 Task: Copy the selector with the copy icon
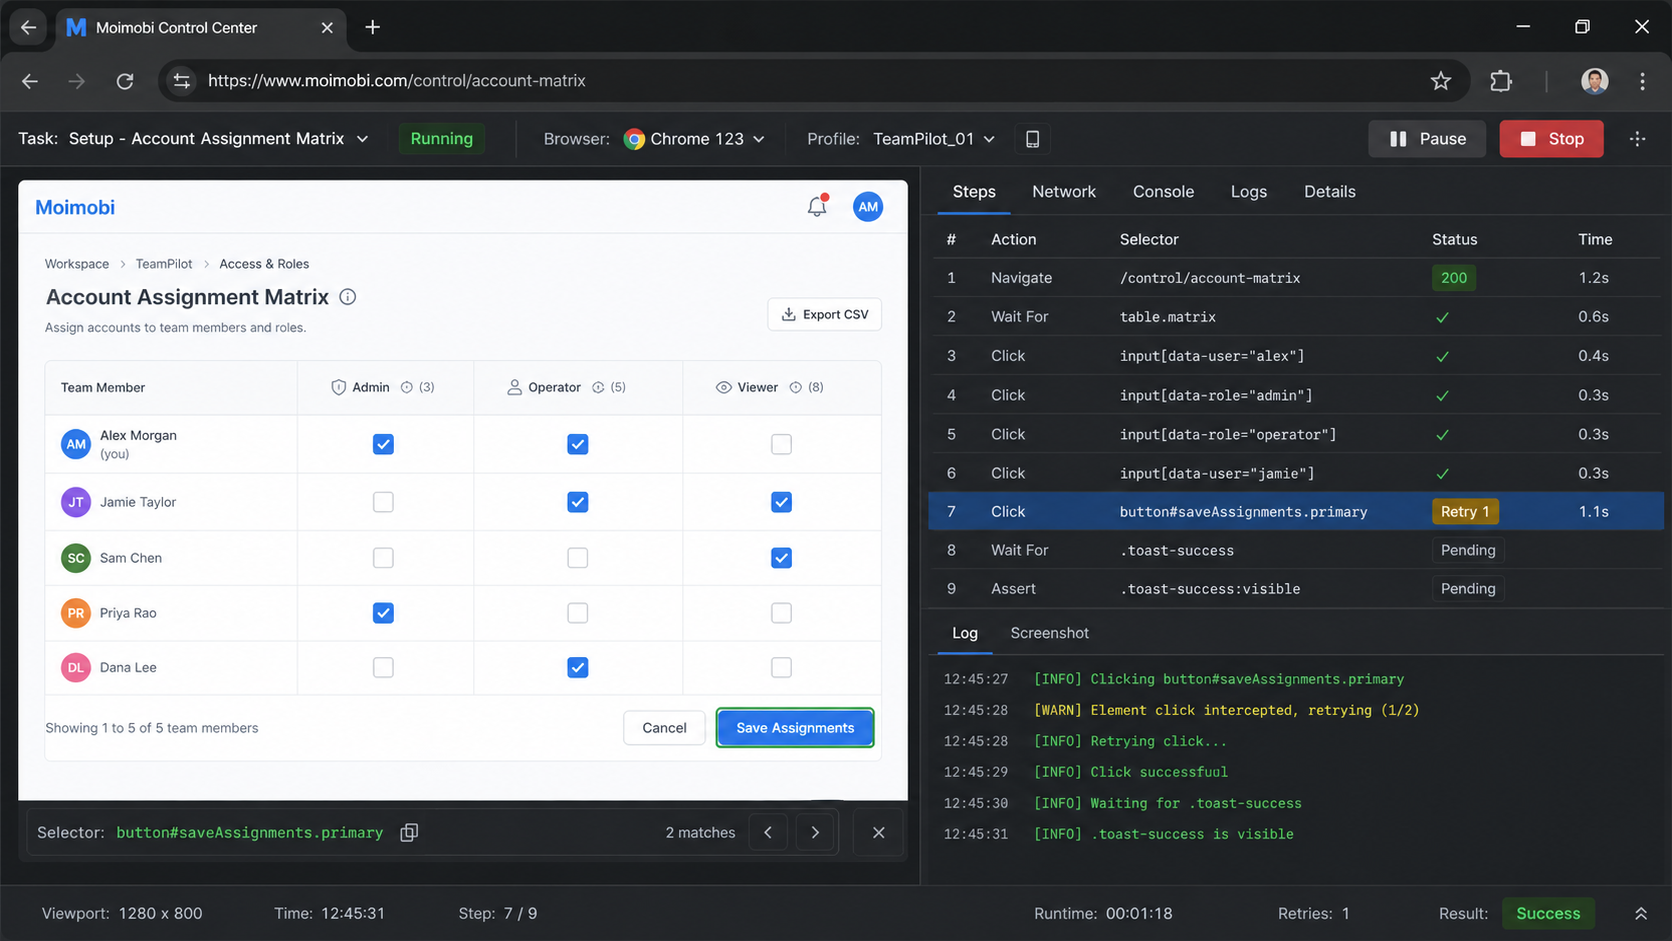point(409,832)
